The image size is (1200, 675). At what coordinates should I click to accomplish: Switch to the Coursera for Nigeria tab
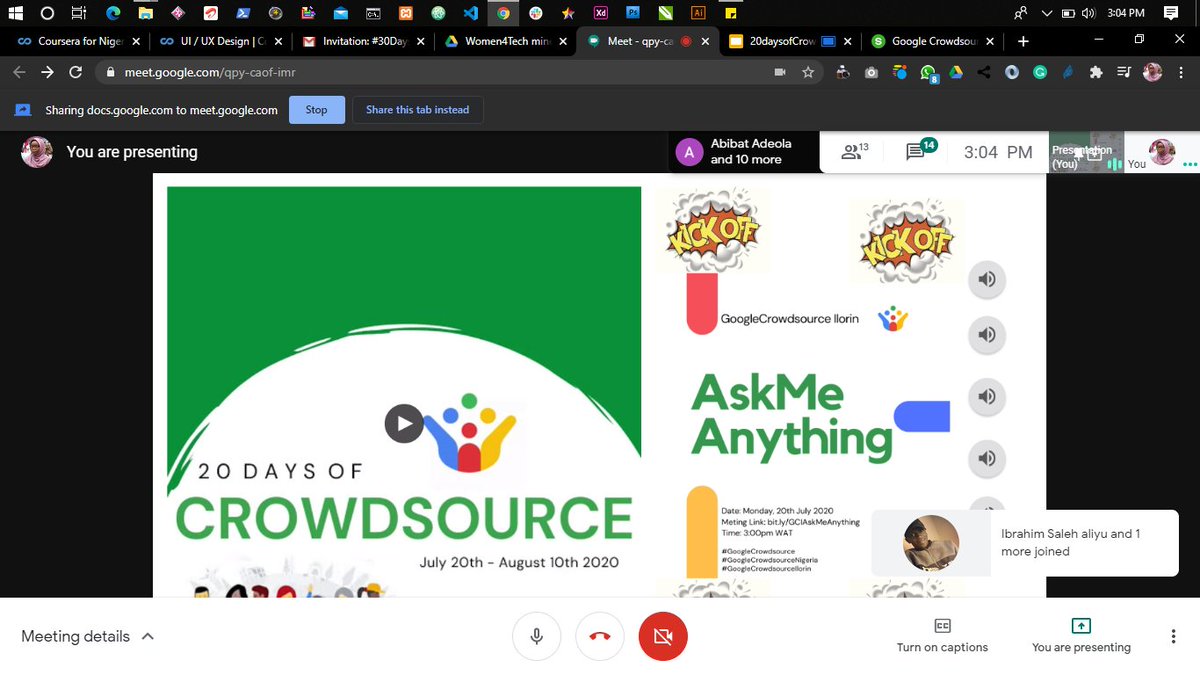[x=78, y=42]
